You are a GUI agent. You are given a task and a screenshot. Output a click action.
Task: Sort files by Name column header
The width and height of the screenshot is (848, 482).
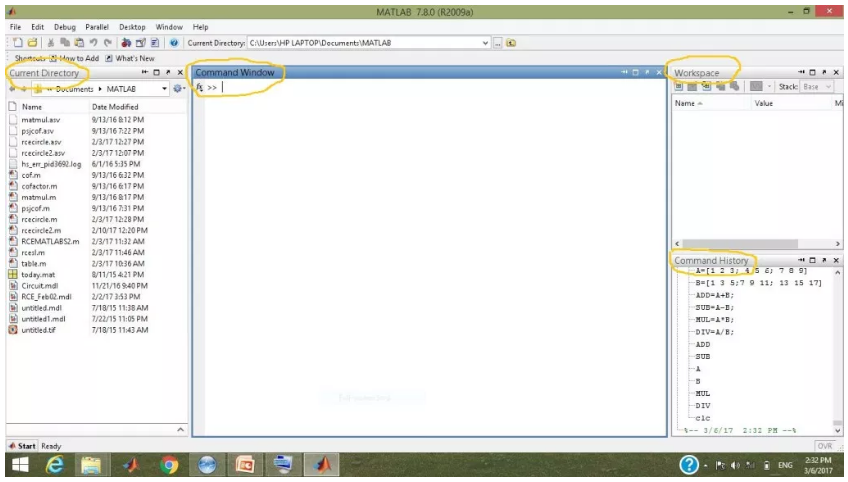click(31, 107)
